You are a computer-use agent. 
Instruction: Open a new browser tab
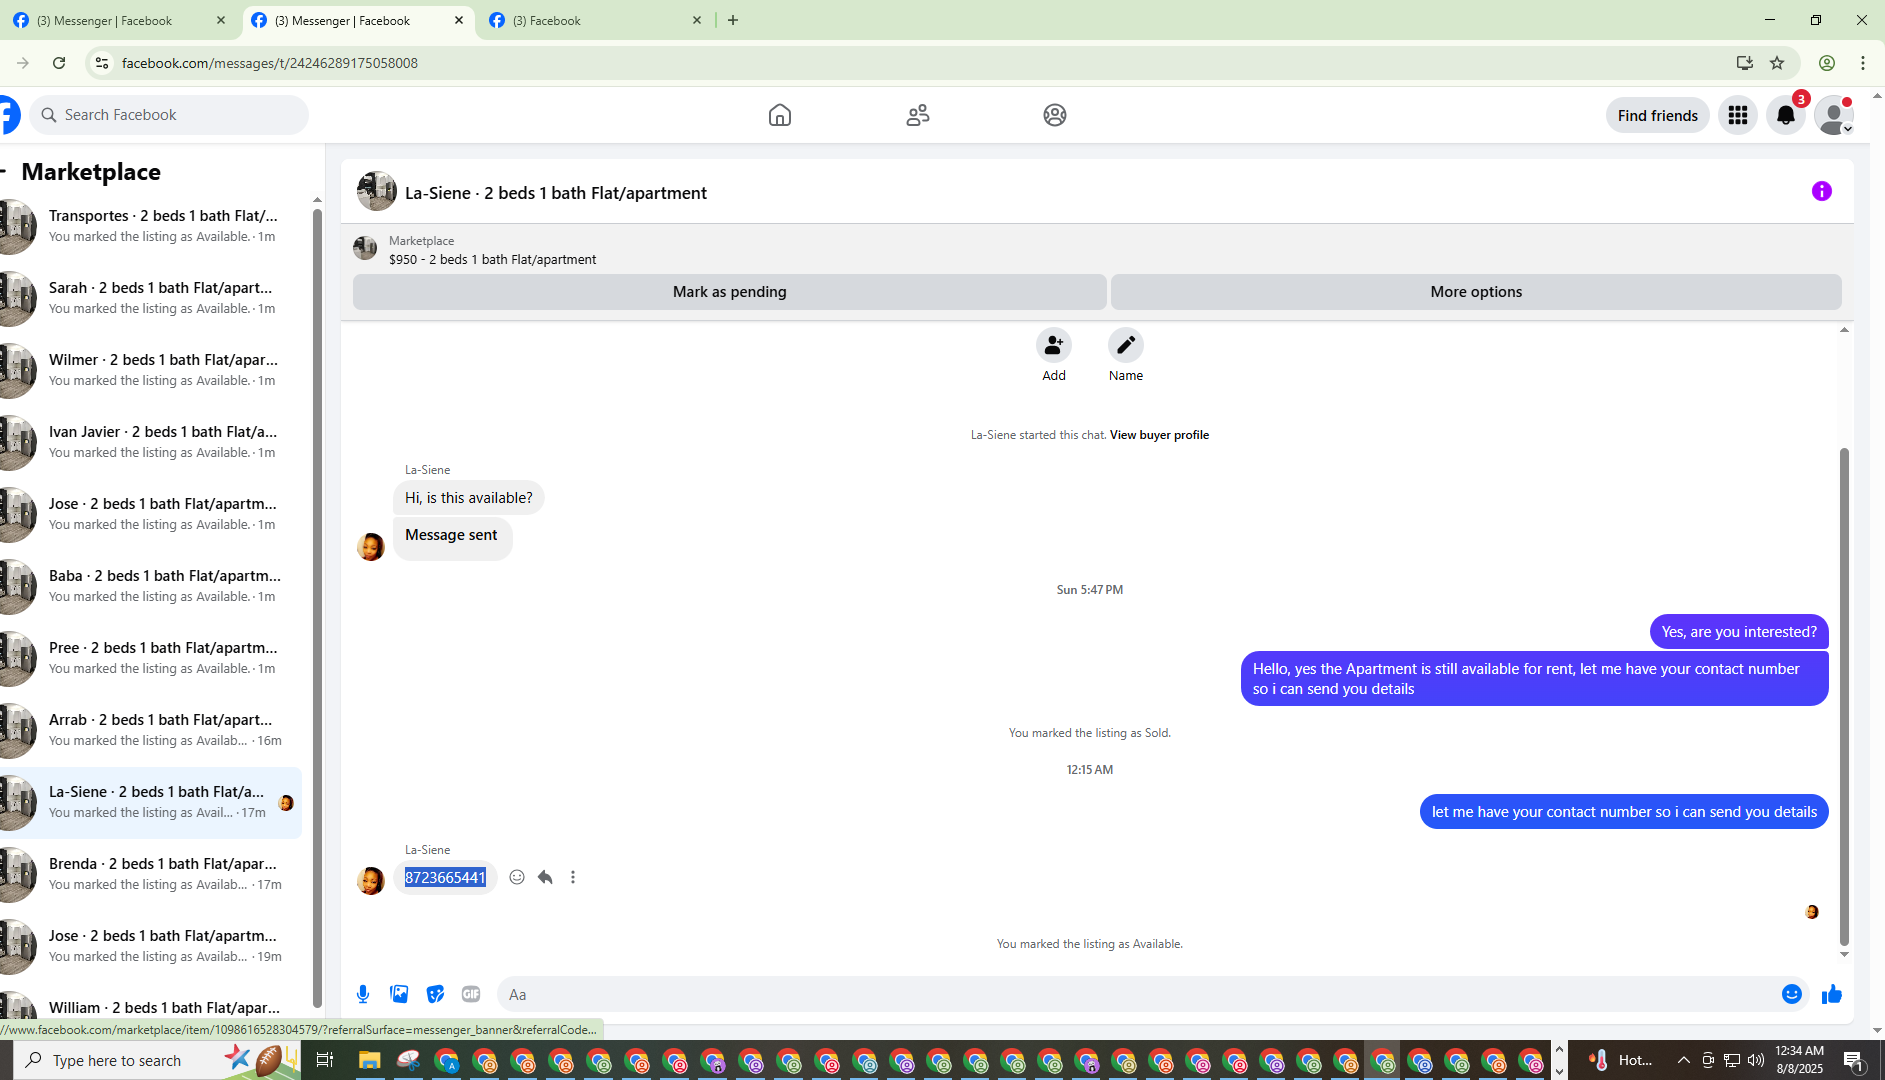(x=733, y=20)
